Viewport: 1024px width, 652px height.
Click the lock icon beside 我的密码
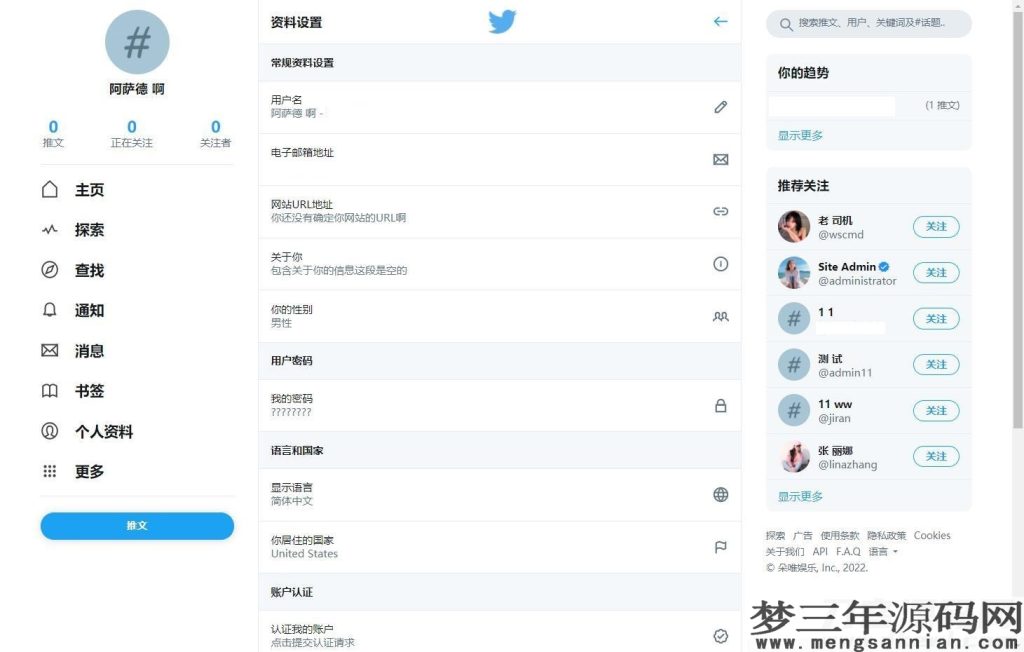720,405
